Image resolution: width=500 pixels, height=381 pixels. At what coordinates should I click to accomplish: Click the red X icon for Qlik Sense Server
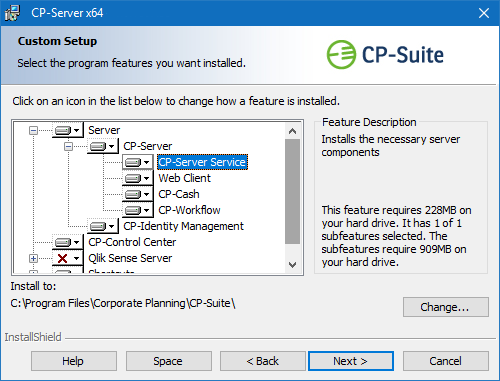tap(68, 258)
